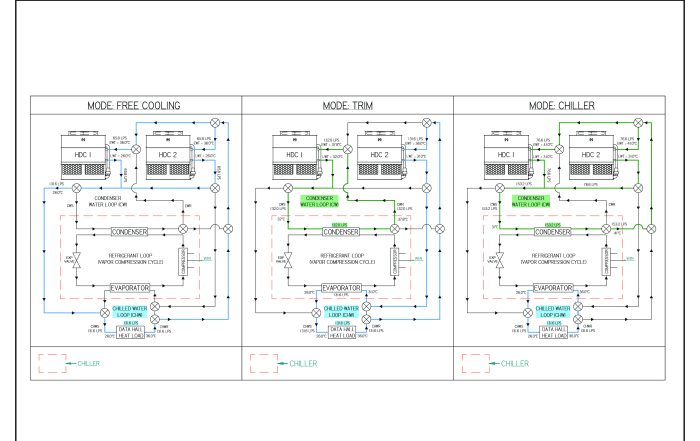Click highlighted CHILLED WATER LOOP label, Chiller

pos(553,312)
